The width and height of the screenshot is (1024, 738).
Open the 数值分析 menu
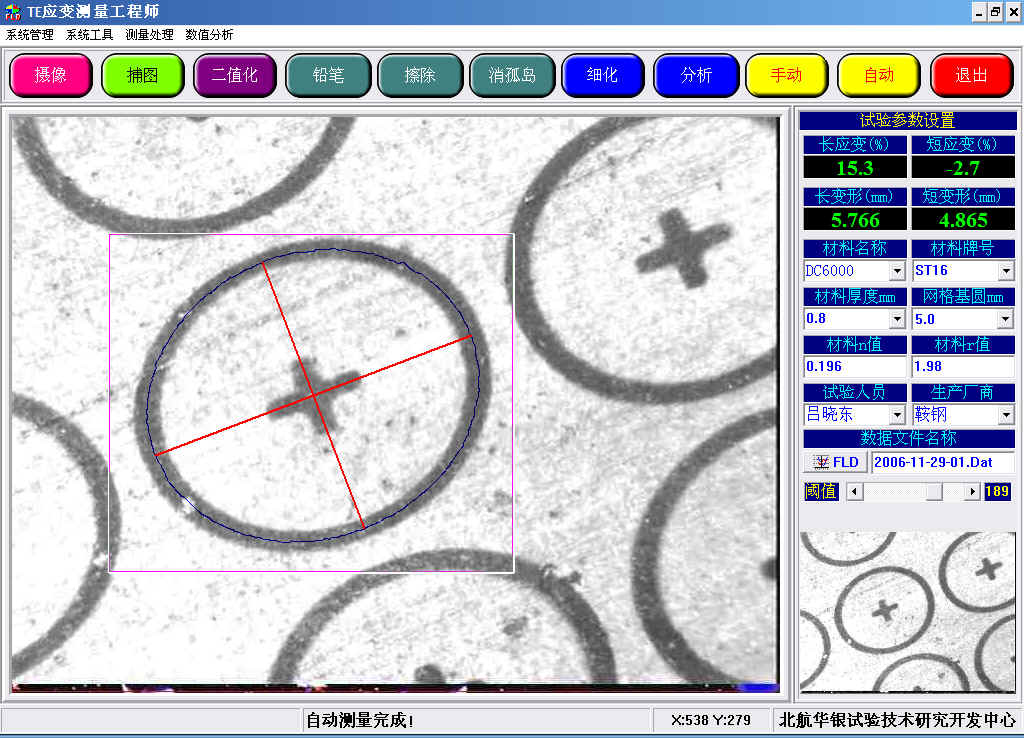(210, 35)
